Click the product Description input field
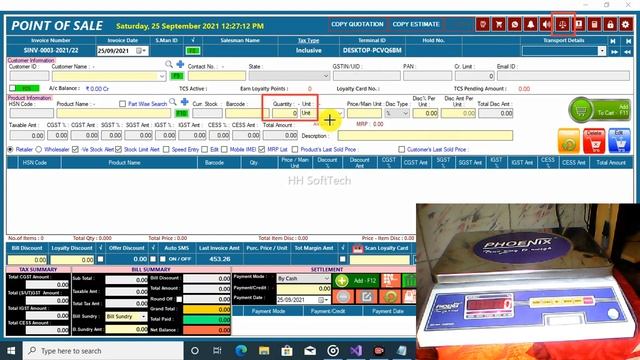 425,136
